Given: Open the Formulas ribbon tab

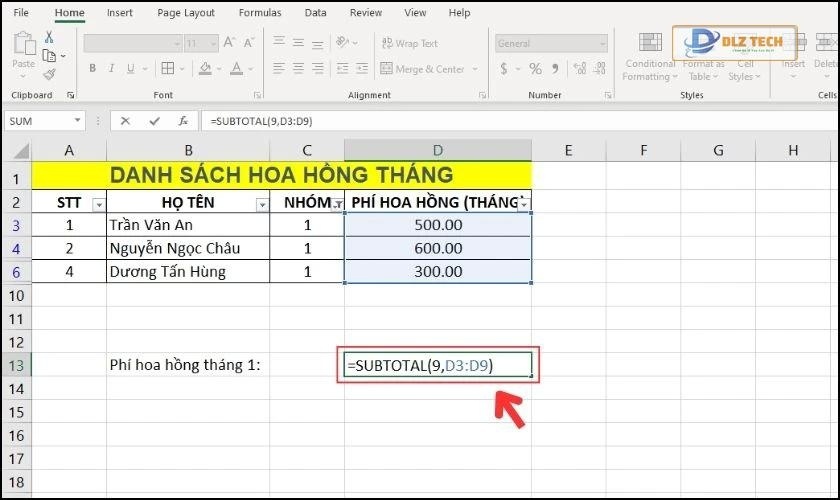Looking at the screenshot, I should click(260, 13).
